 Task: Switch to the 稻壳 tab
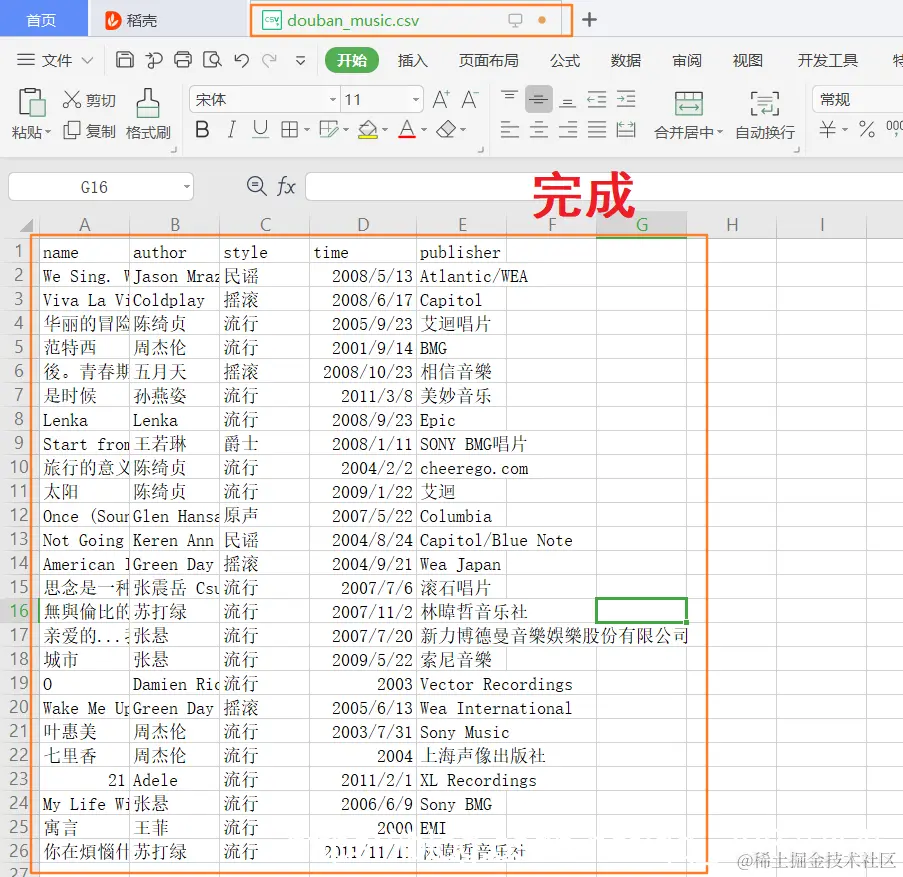(x=131, y=20)
